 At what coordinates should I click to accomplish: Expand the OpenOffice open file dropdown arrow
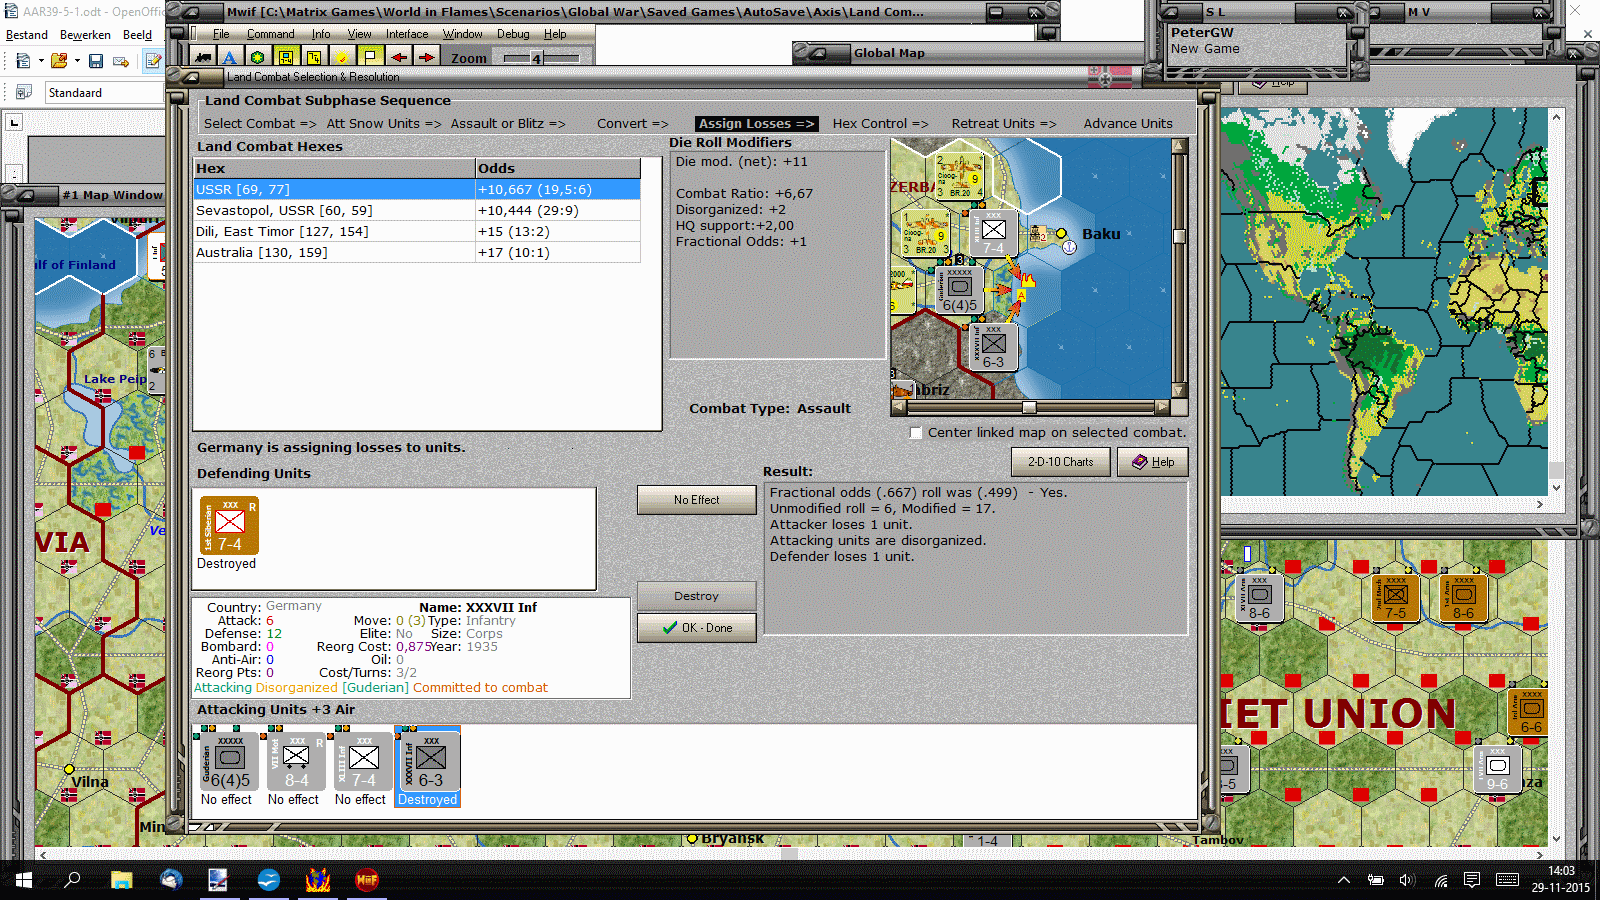(77, 61)
